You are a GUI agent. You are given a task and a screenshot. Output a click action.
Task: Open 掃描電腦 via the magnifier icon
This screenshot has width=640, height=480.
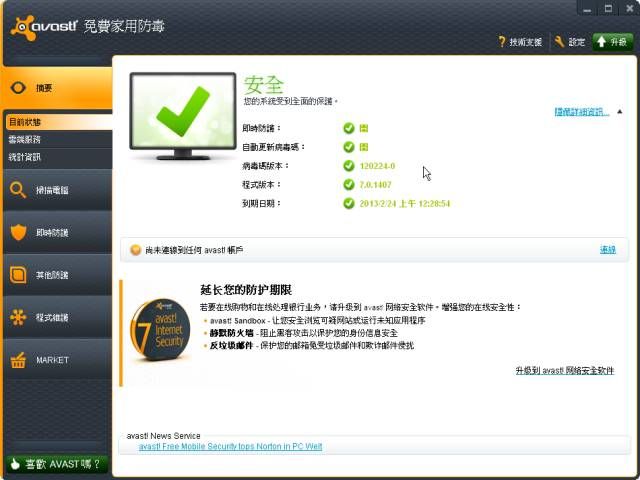tap(18, 189)
